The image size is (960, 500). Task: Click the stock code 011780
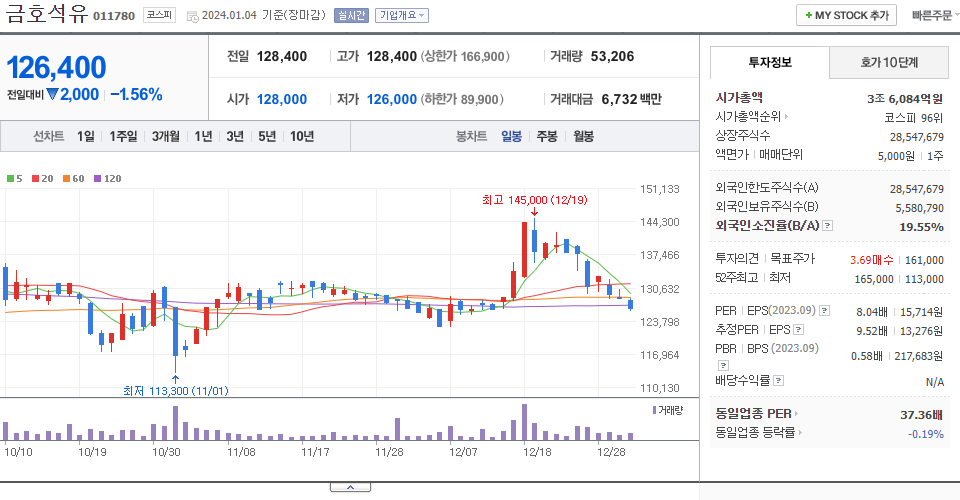pyautogui.click(x=114, y=16)
